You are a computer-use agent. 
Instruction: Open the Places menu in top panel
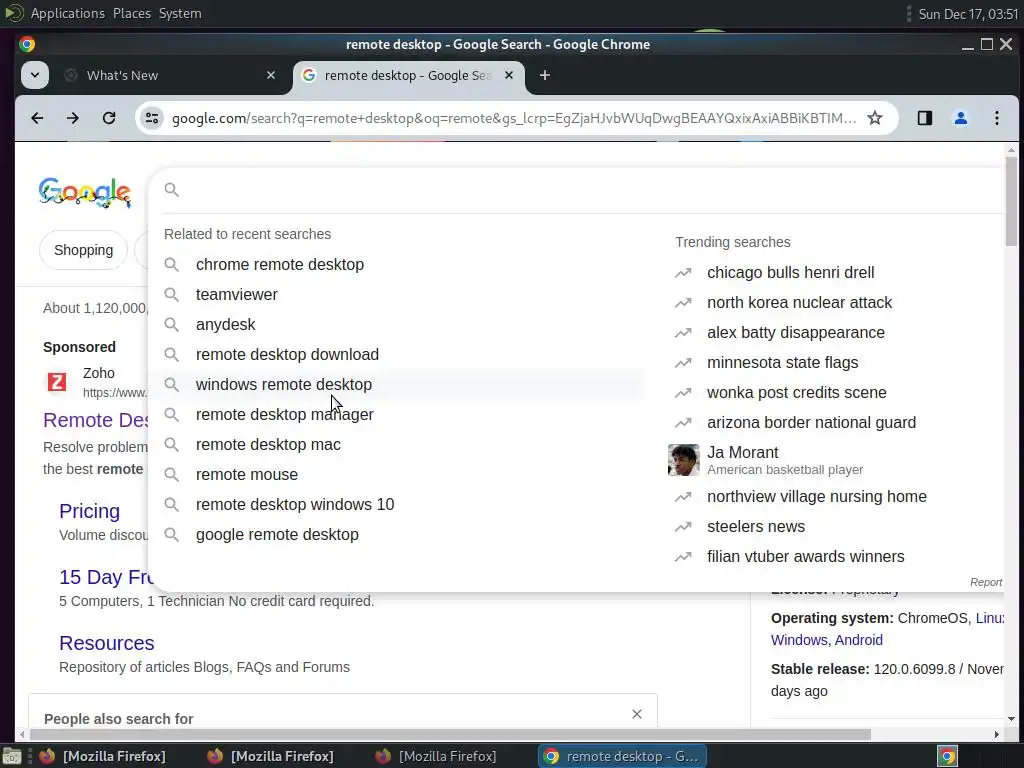pos(132,13)
